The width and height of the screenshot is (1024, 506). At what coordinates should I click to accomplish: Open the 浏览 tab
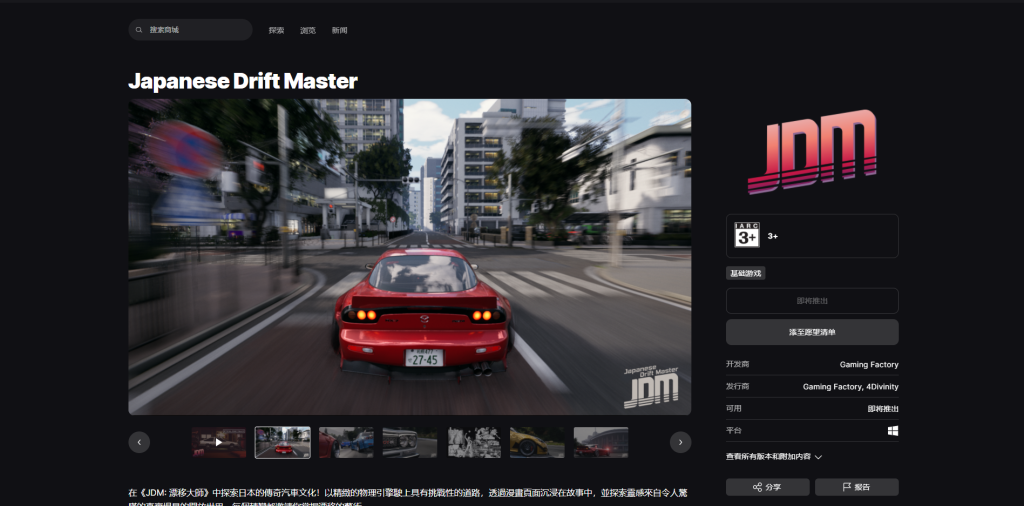tap(308, 31)
